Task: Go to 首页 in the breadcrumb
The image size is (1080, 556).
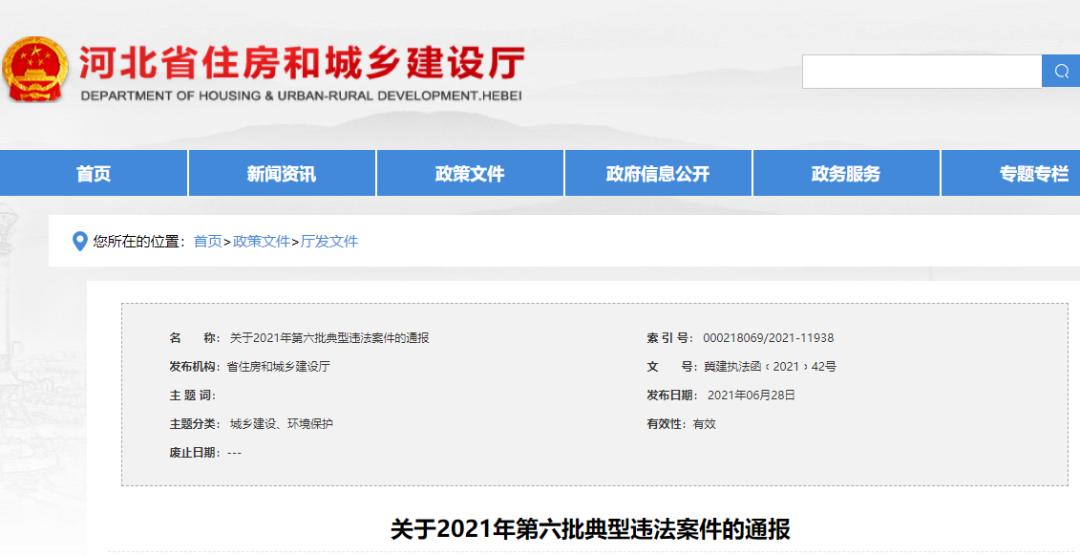Action: click(207, 241)
